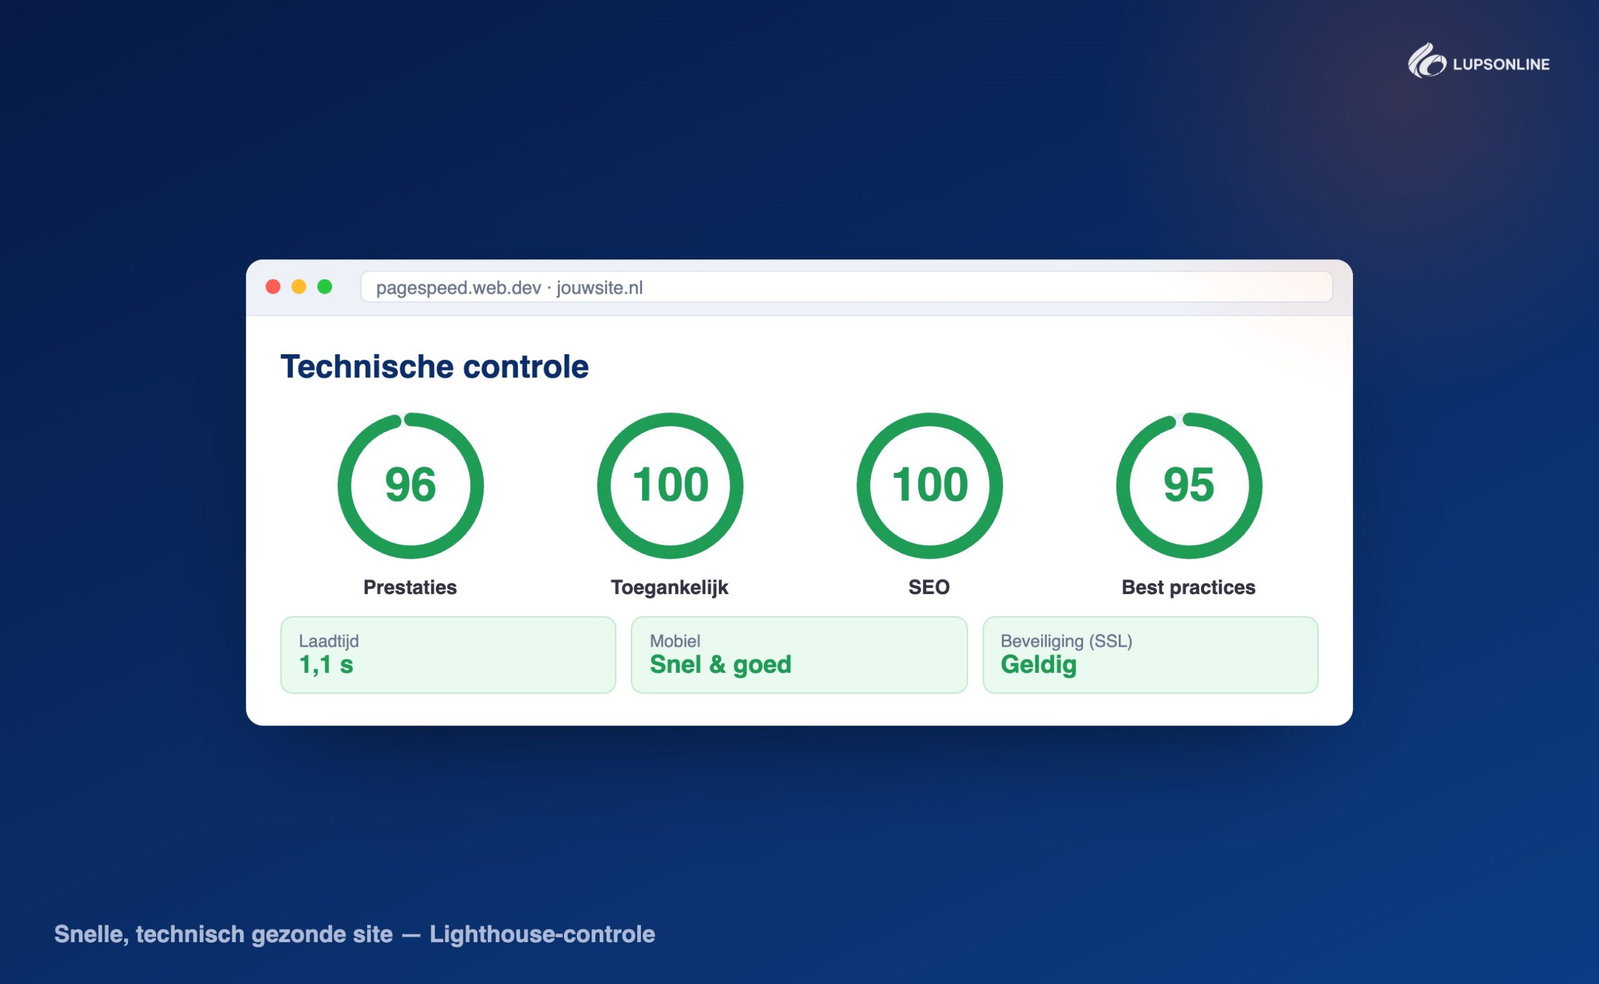Click the pagespeed.web.dev address bar

pyautogui.click(x=846, y=287)
